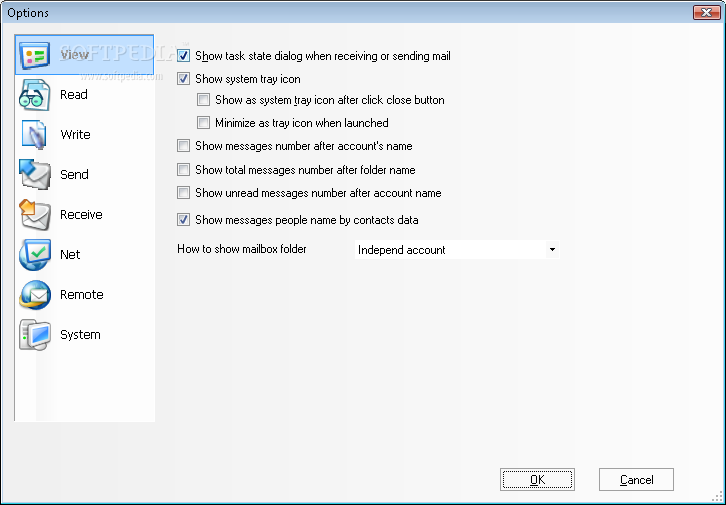This screenshot has width=726, height=505.
Task: Switch to the Write label
Action: 75,135
